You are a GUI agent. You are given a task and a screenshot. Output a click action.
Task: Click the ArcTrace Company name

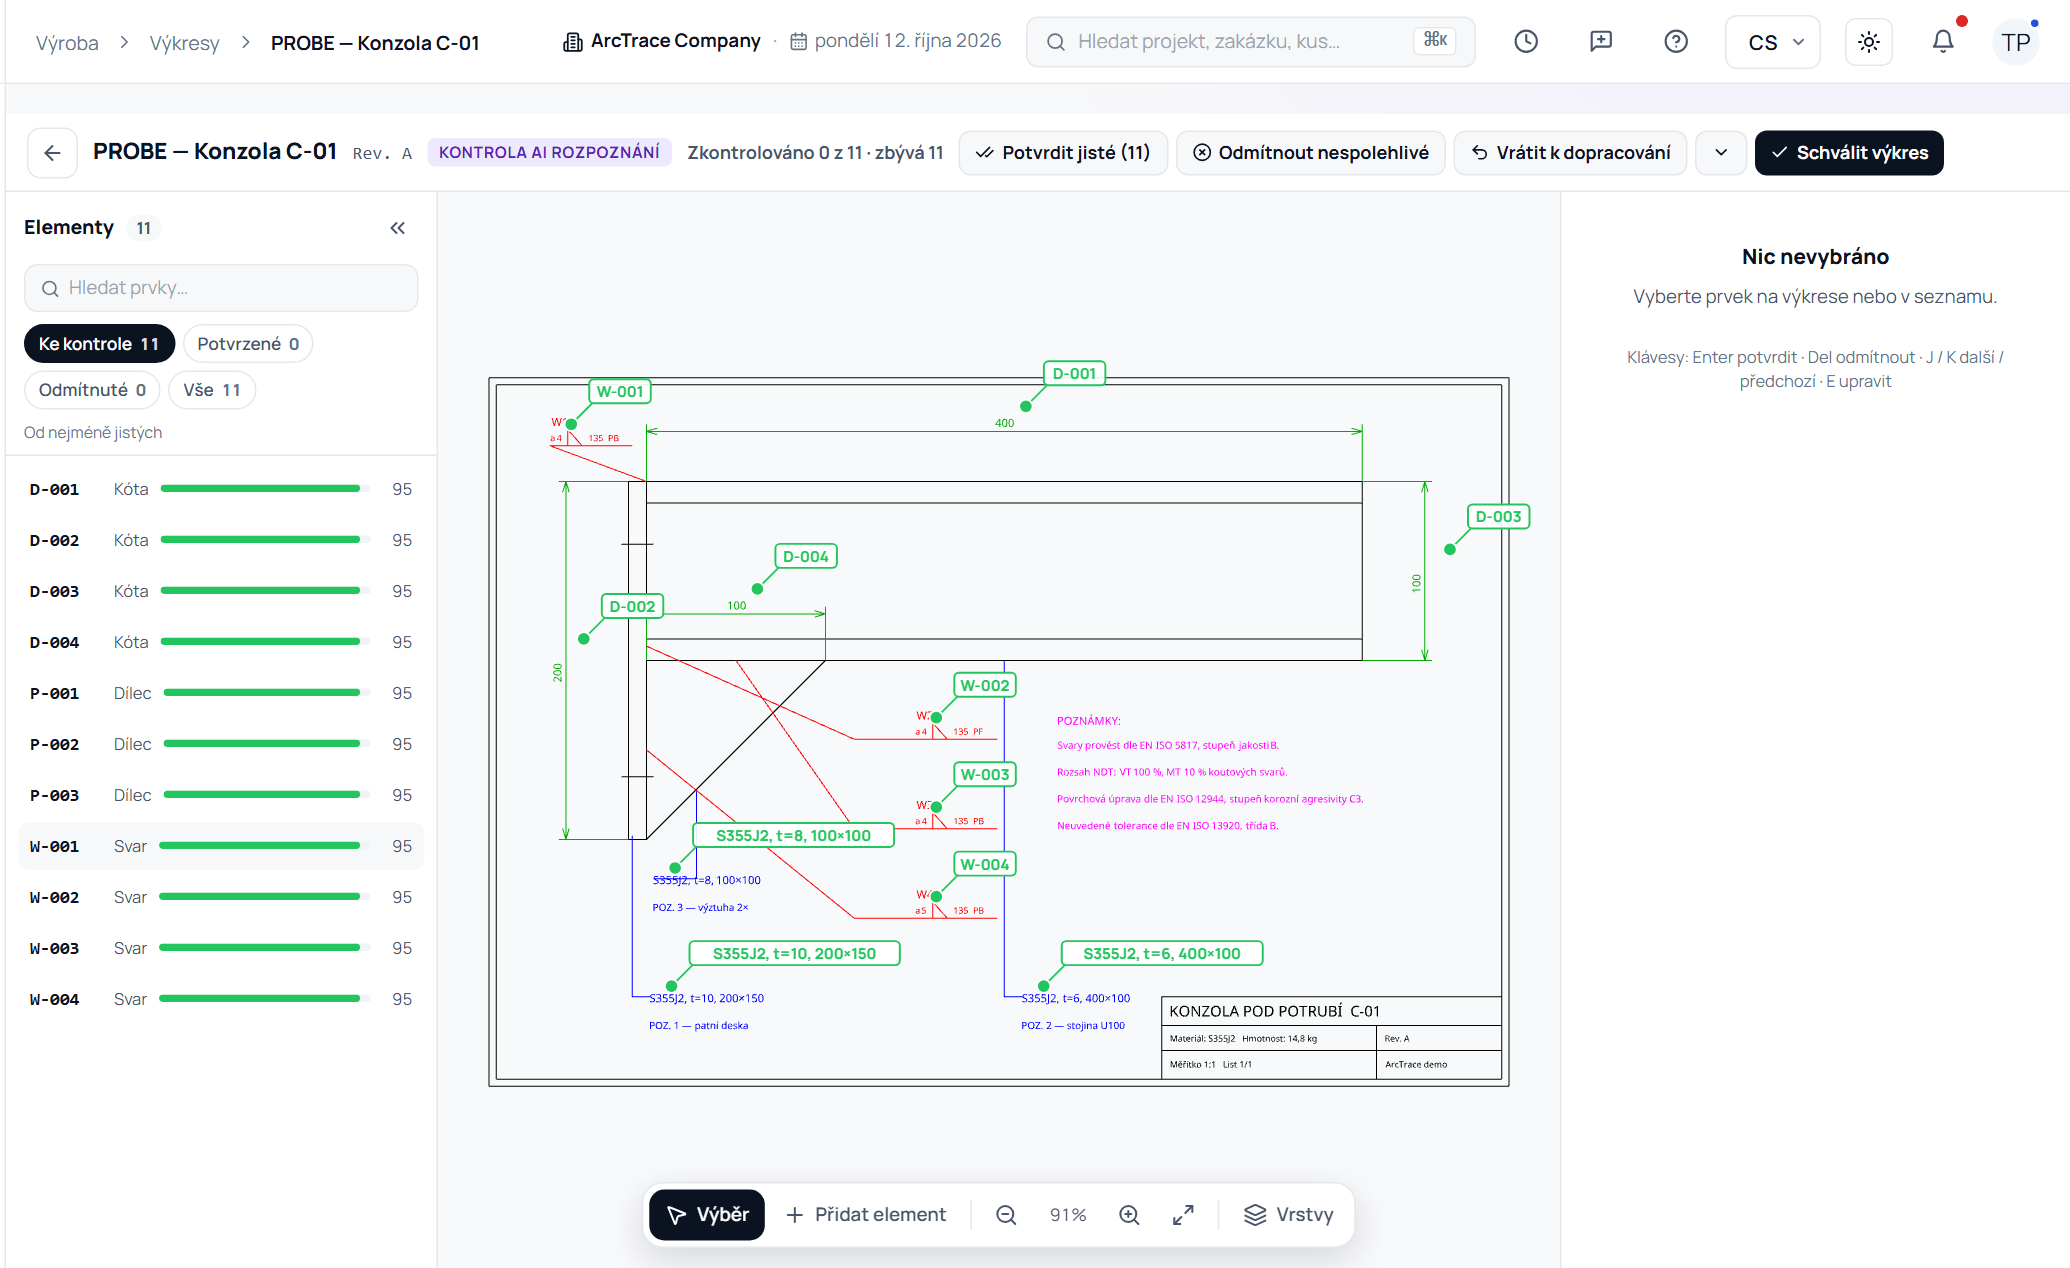[675, 41]
